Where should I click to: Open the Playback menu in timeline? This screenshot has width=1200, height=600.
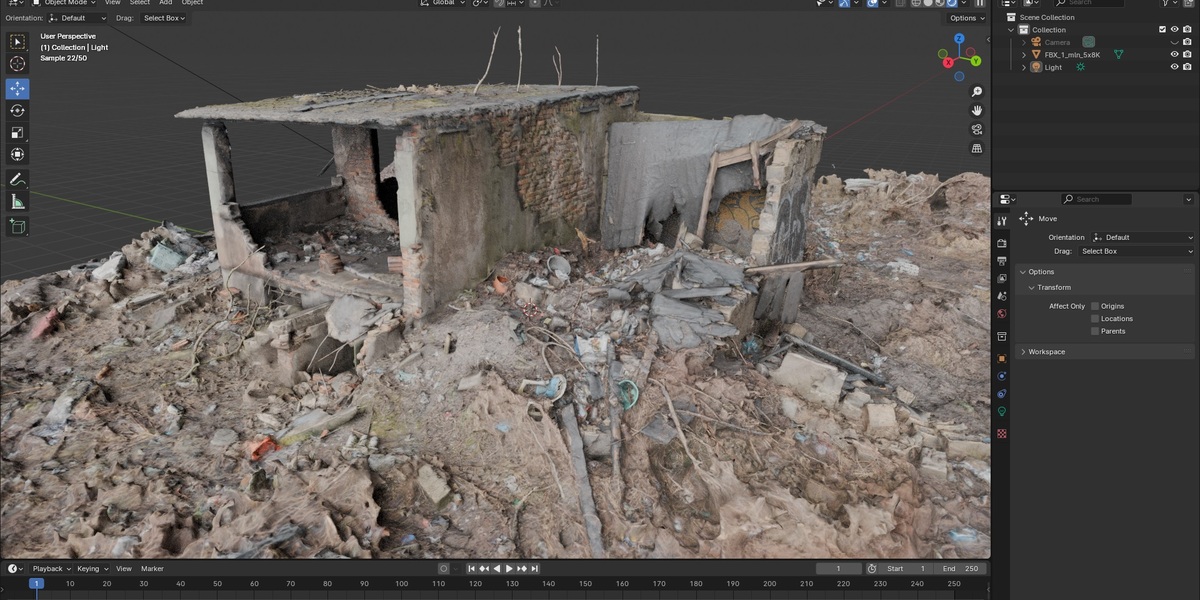coord(50,568)
